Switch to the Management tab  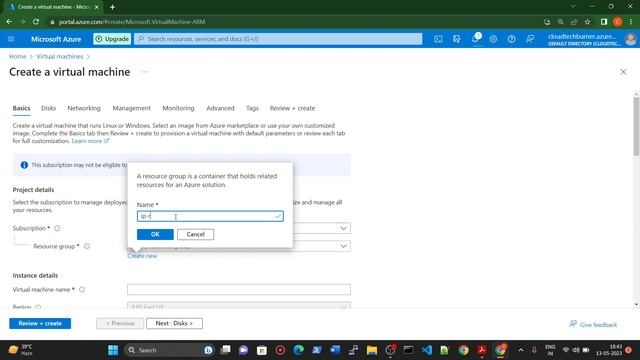(131, 108)
